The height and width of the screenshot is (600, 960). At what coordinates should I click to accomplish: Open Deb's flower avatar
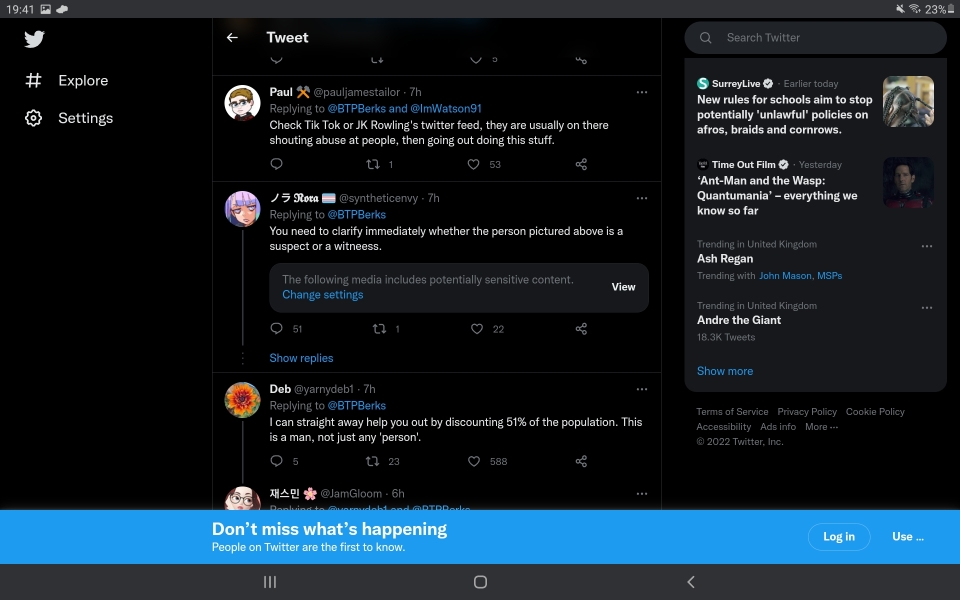pos(242,400)
